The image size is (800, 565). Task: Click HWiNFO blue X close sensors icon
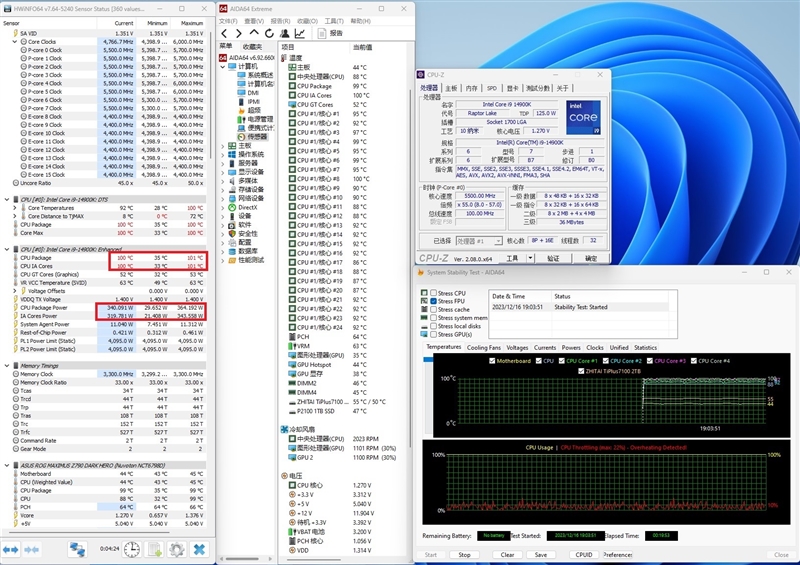199,550
